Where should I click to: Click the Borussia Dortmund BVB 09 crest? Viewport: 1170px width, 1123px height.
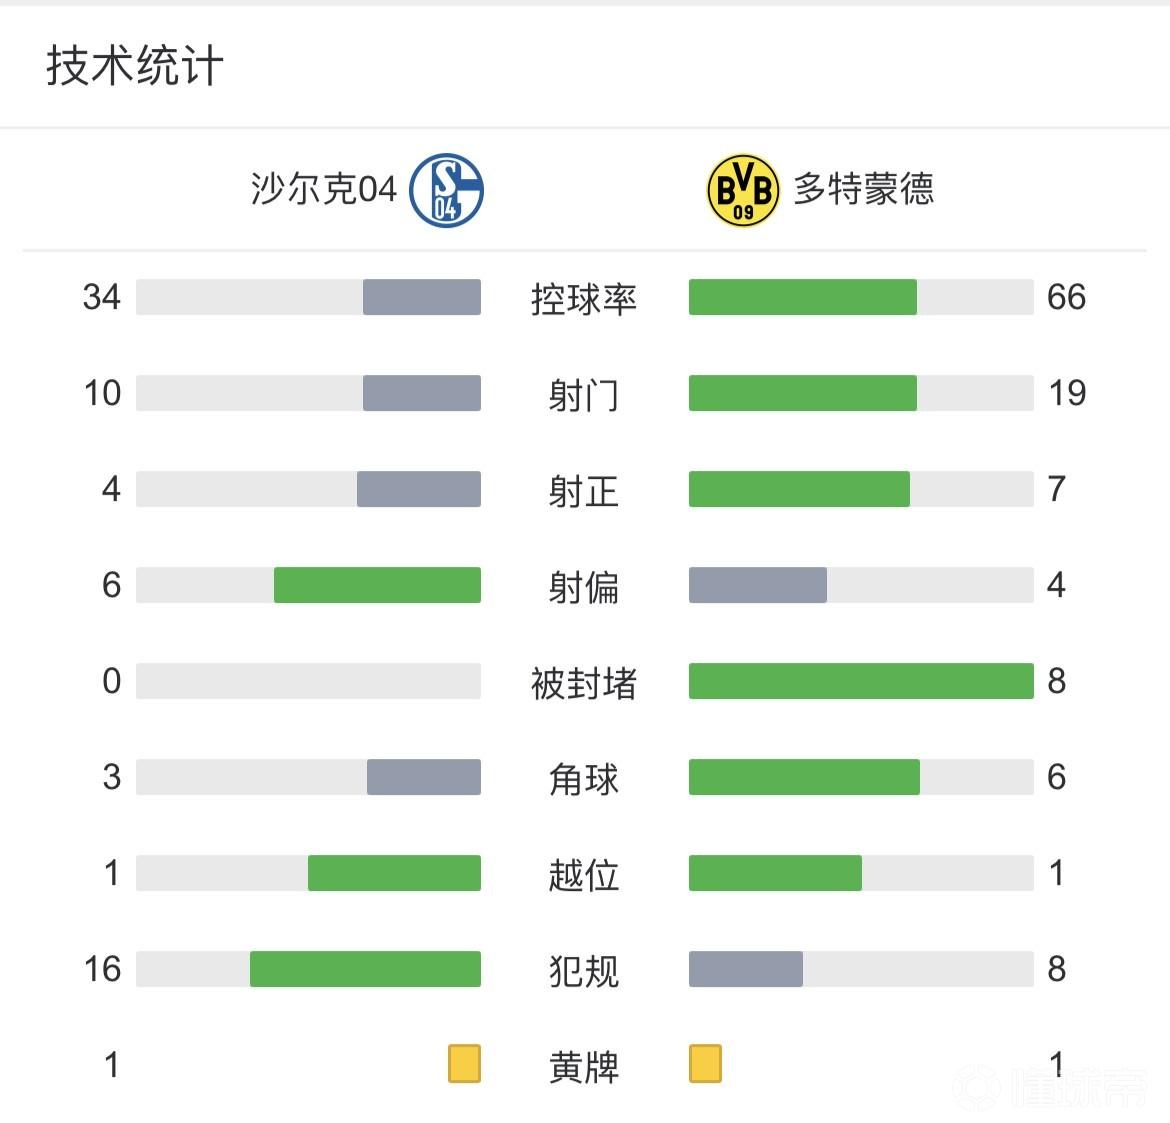point(743,189)
